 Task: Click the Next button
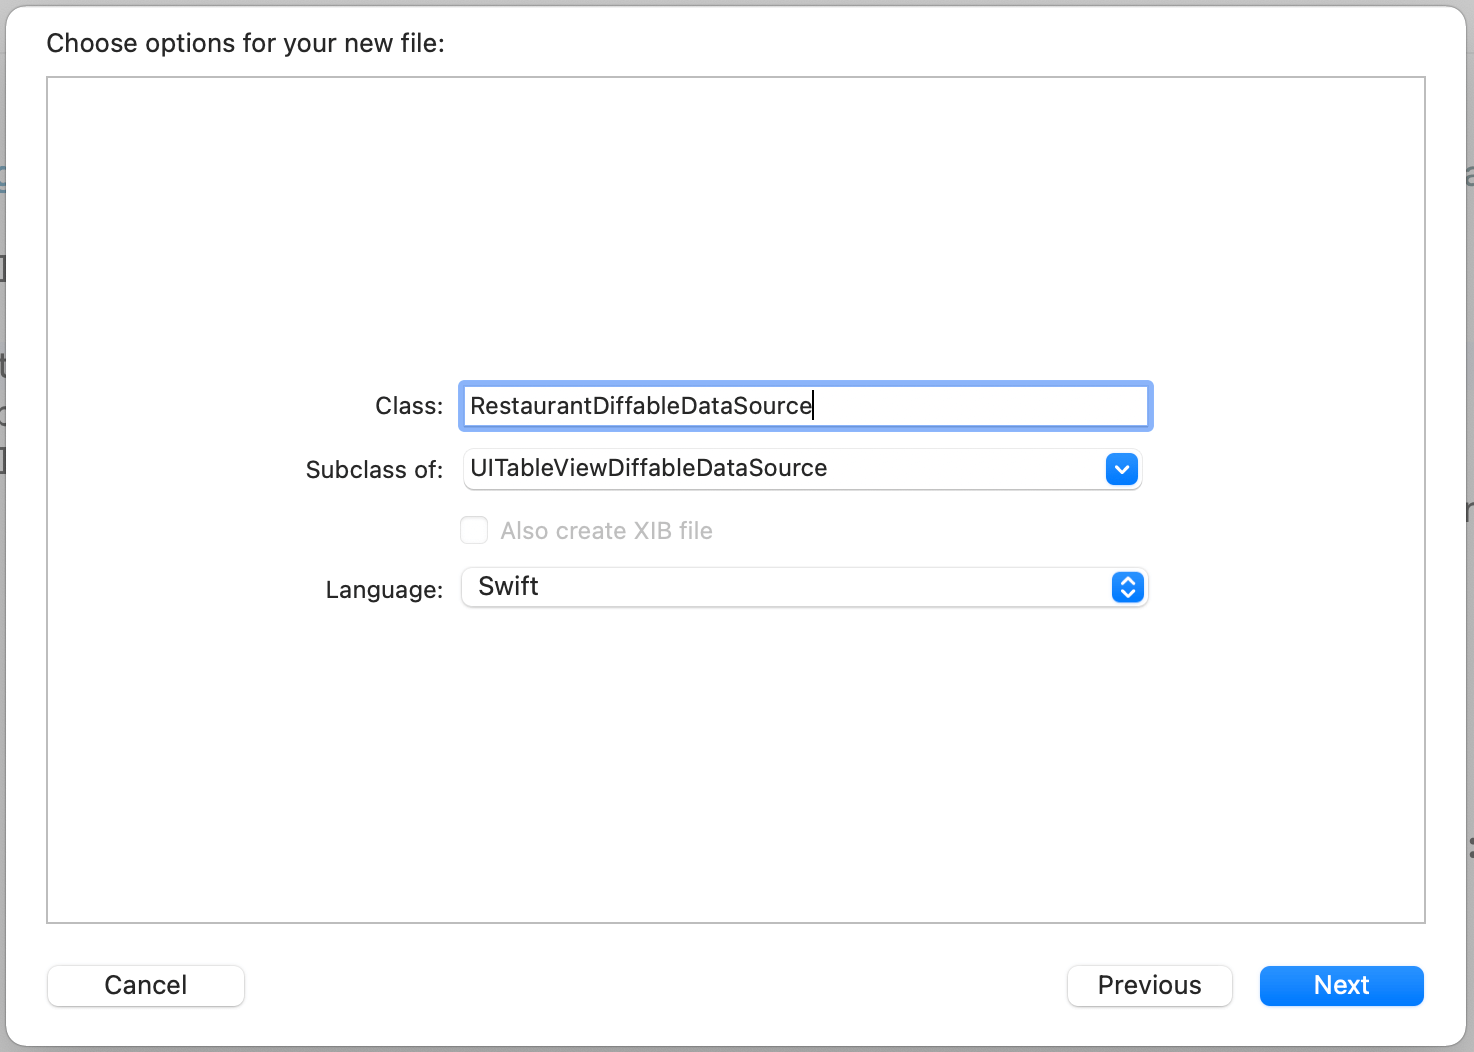pos(1341,985)
